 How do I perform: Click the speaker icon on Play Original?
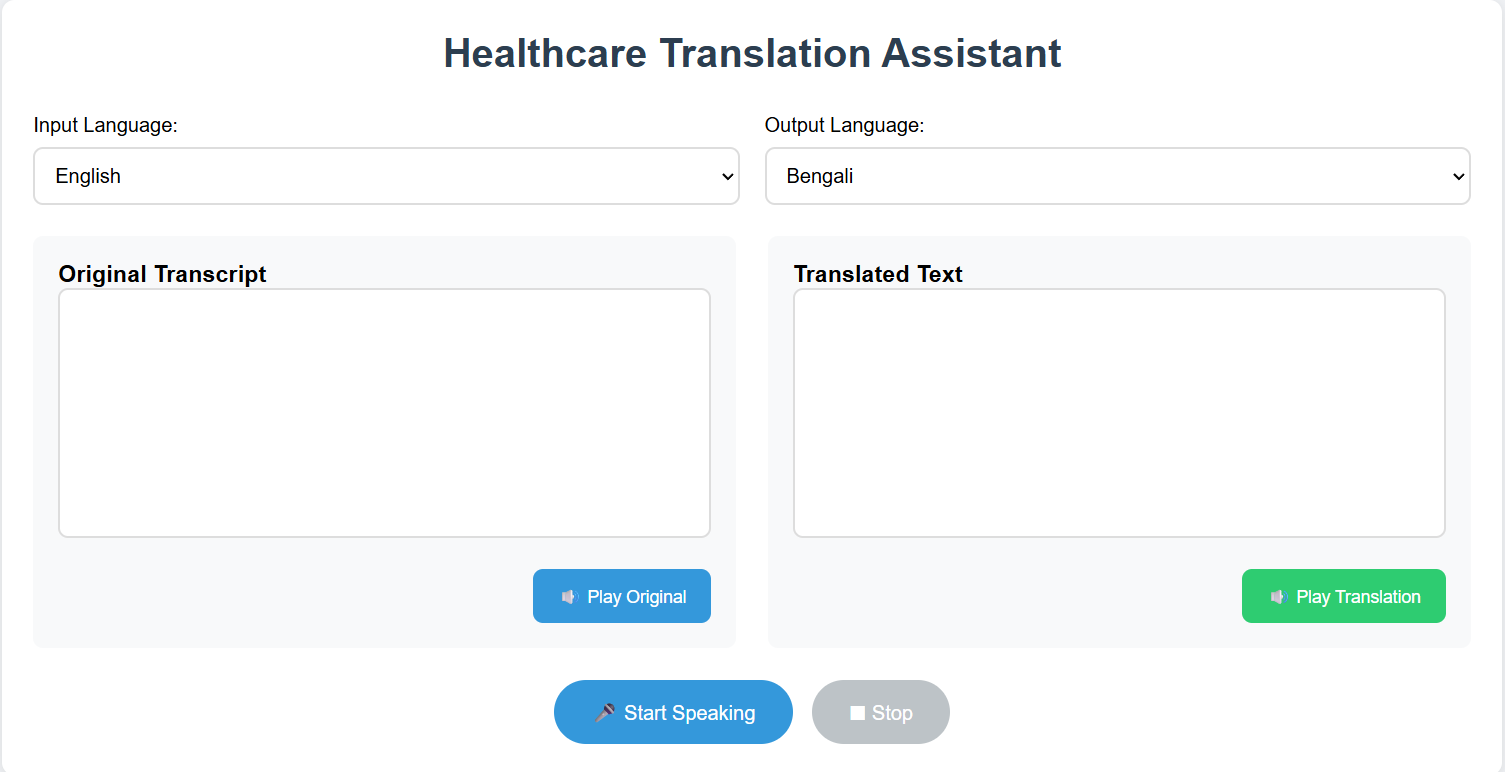click(x=569, y=596)
